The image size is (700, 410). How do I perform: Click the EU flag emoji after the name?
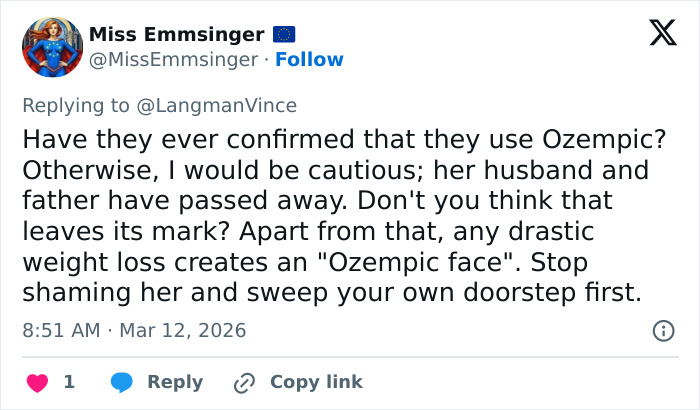click(285, 35)
